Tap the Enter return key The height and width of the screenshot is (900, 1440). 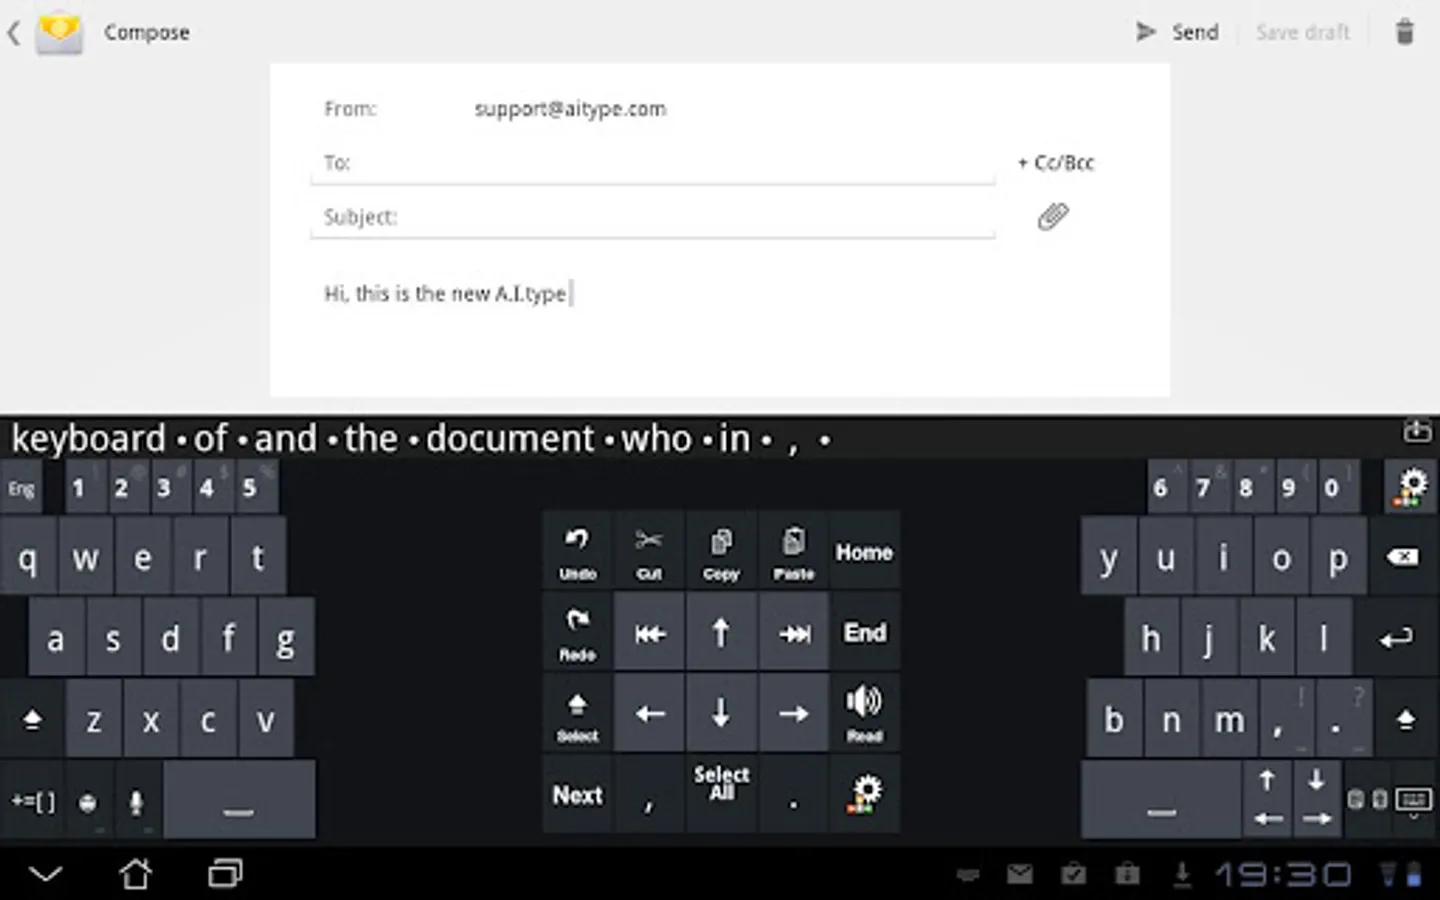click(1397, 638)
